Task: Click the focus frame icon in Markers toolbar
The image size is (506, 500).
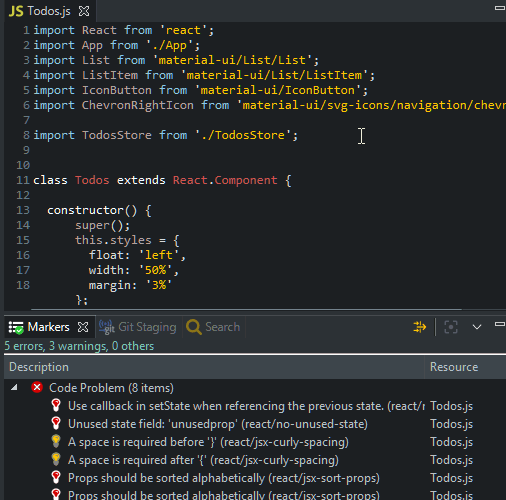Action: 451,327
